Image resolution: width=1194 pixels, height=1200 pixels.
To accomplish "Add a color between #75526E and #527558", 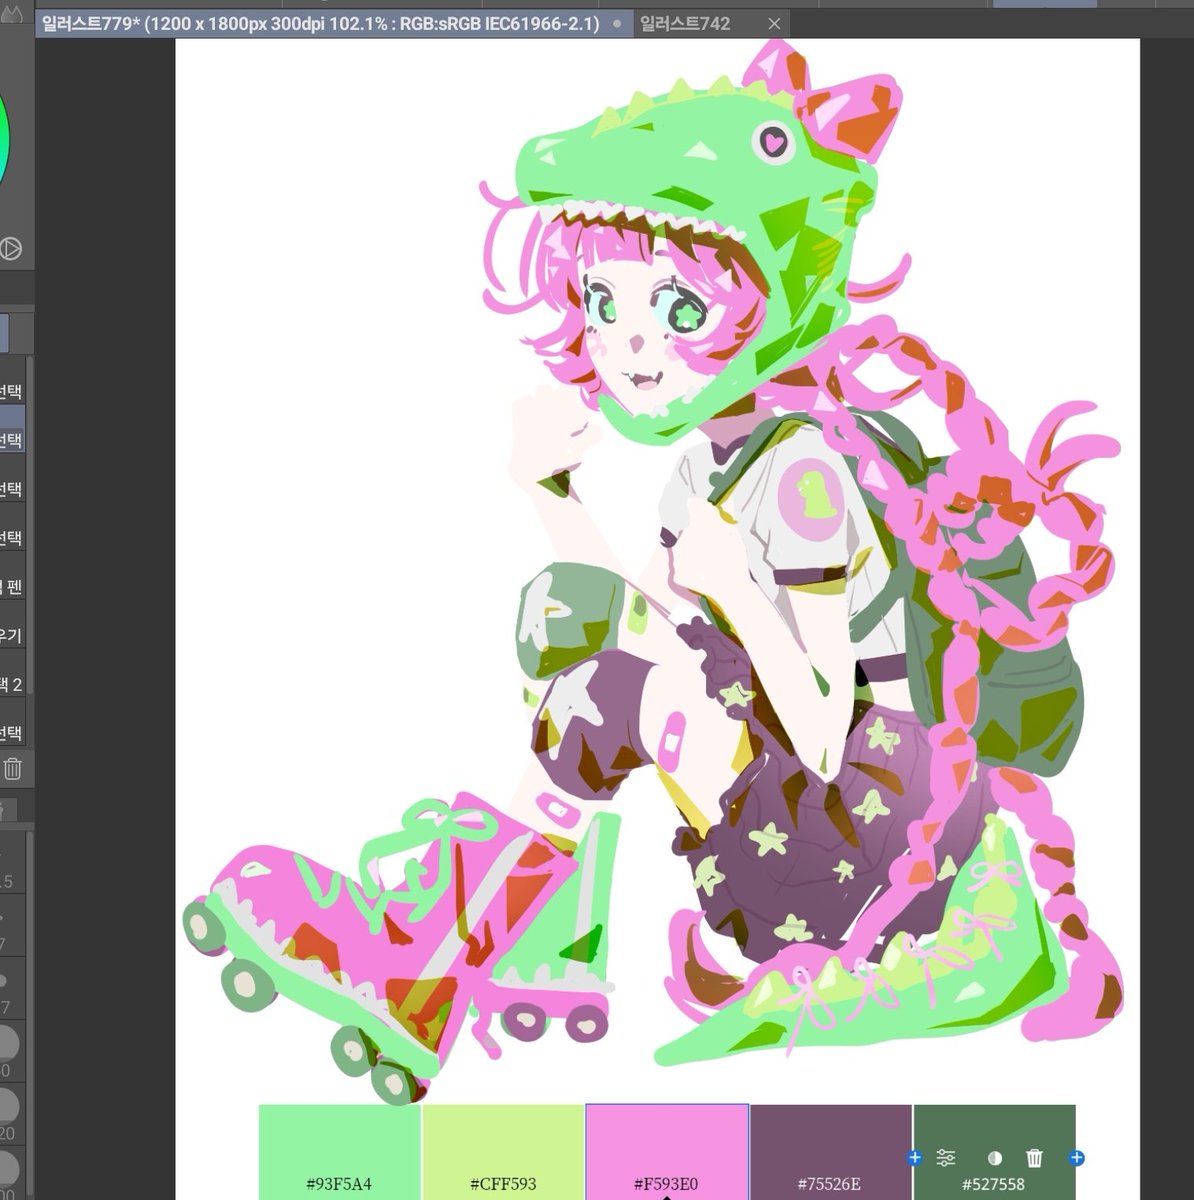I will [914, 1158].
